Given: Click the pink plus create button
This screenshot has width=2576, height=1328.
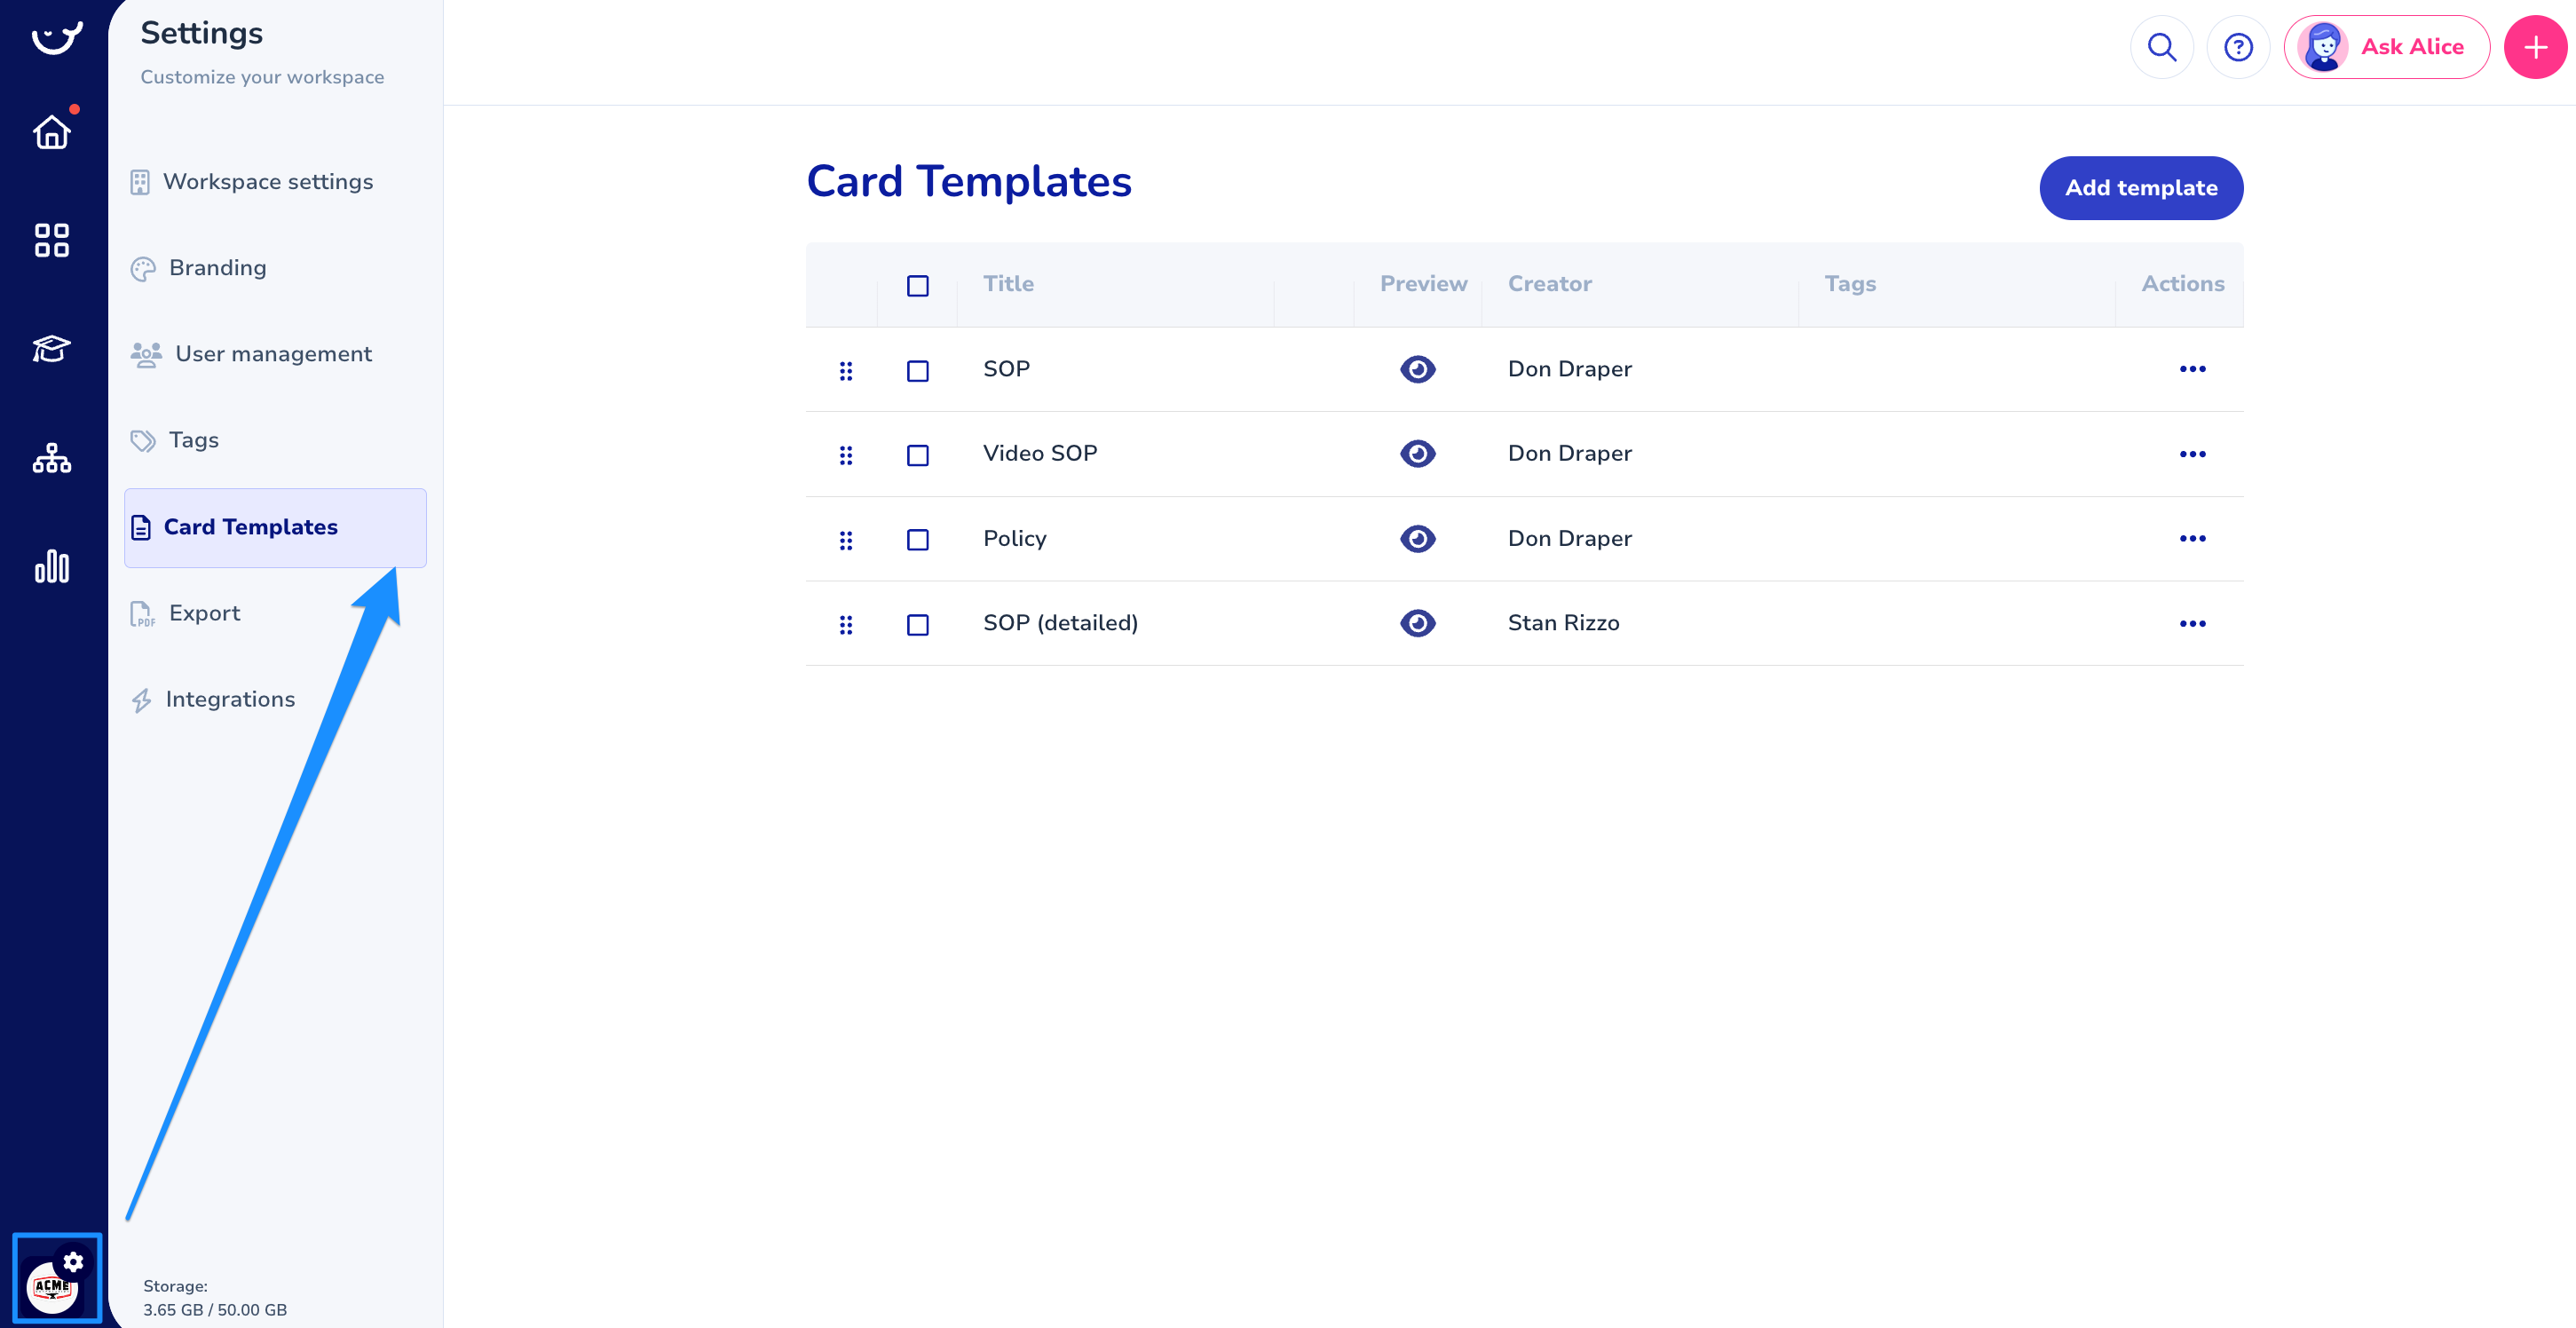Looking at the screenshot, I should (2535, 47).
